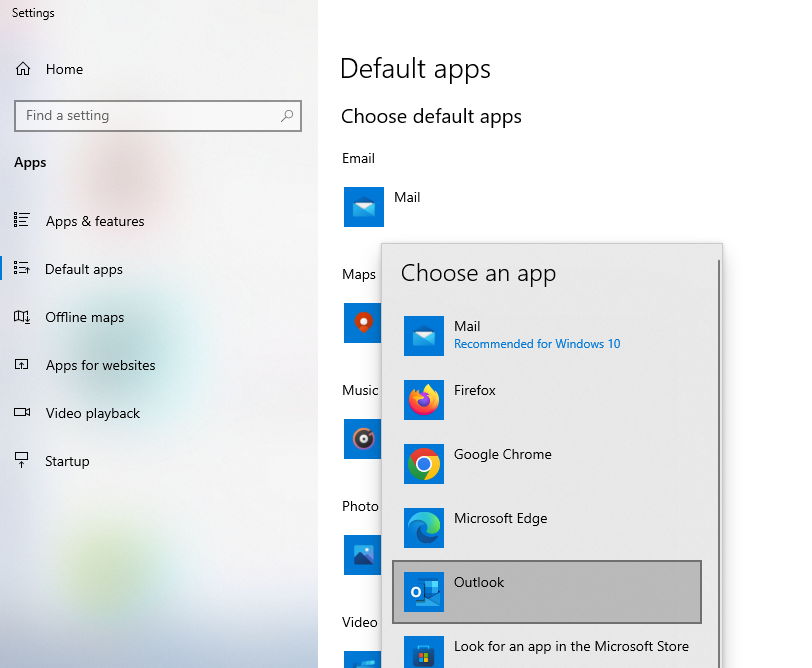Select Outlook label in highlighted row
812x668 pixels.
(479, 582)
